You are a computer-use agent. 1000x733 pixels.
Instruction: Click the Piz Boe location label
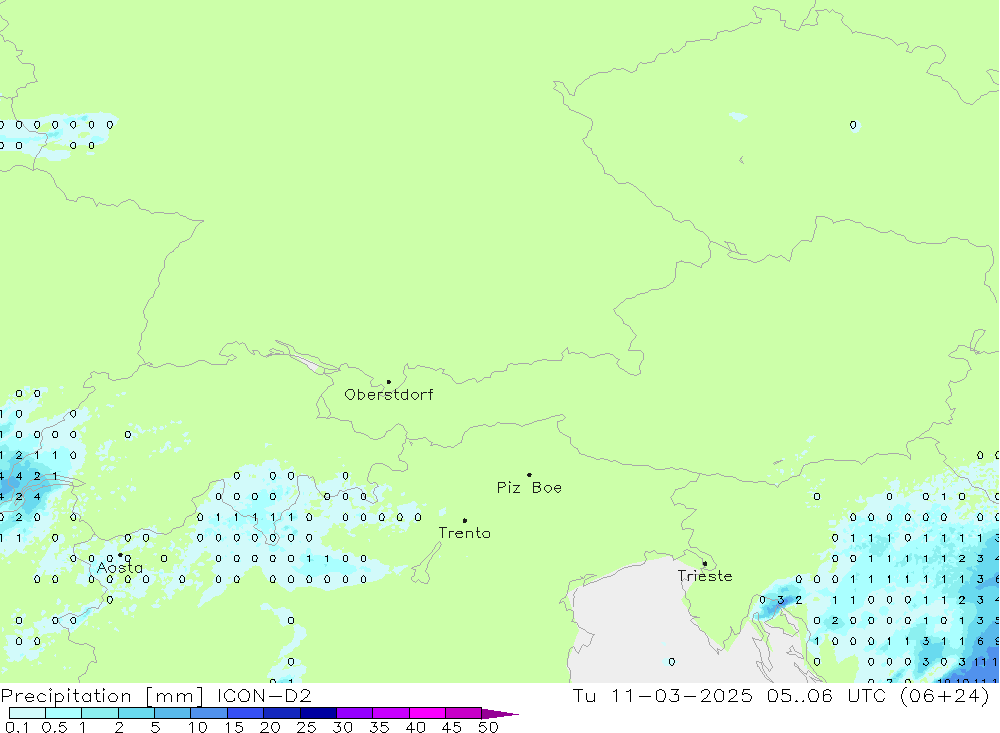tap(529, 488)
